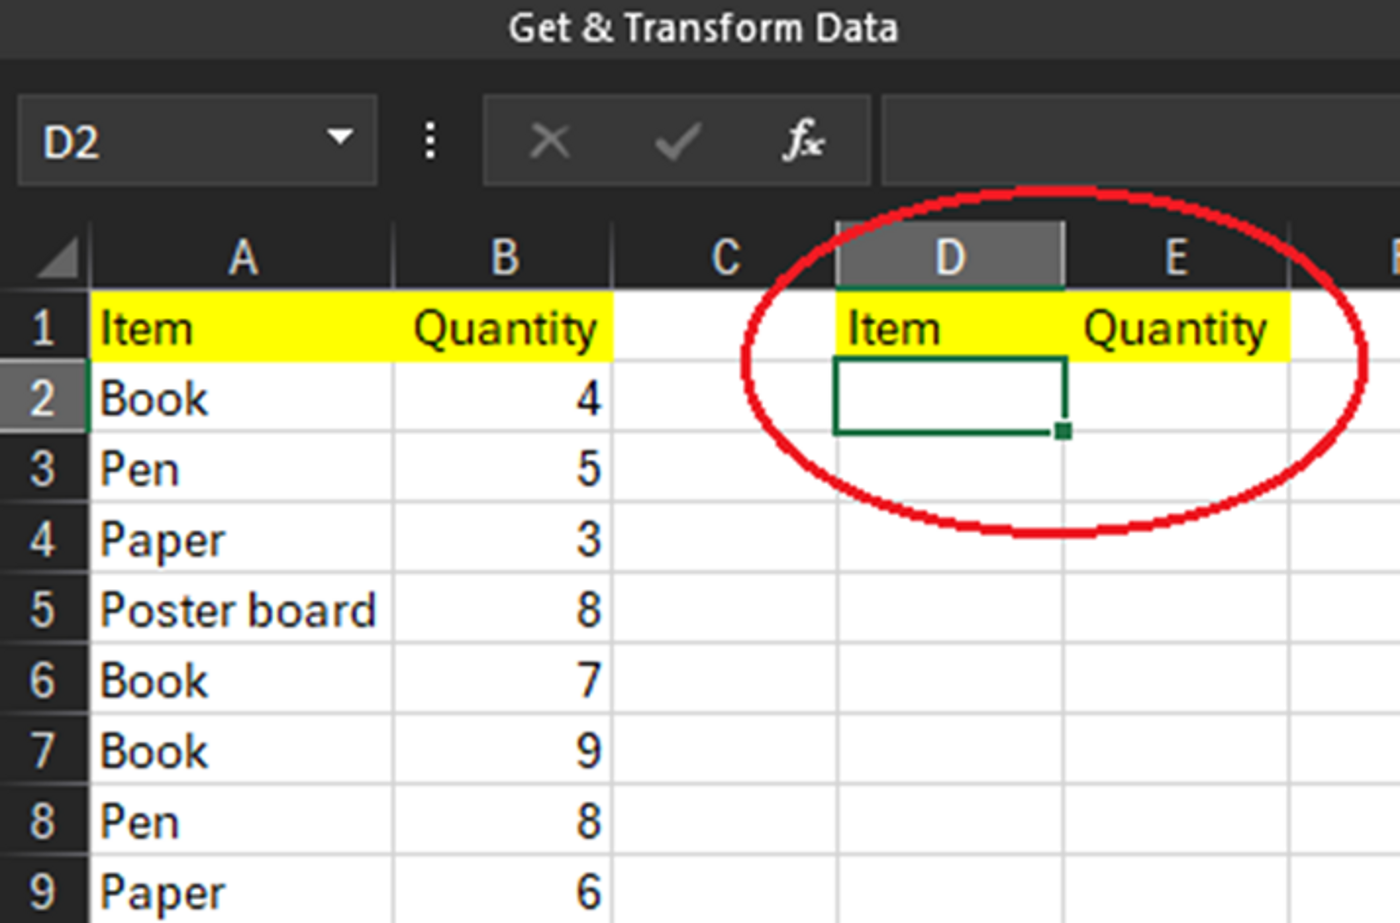Select column C header
Viewport: 1400px width, 923px height.
tap(725, 258)
